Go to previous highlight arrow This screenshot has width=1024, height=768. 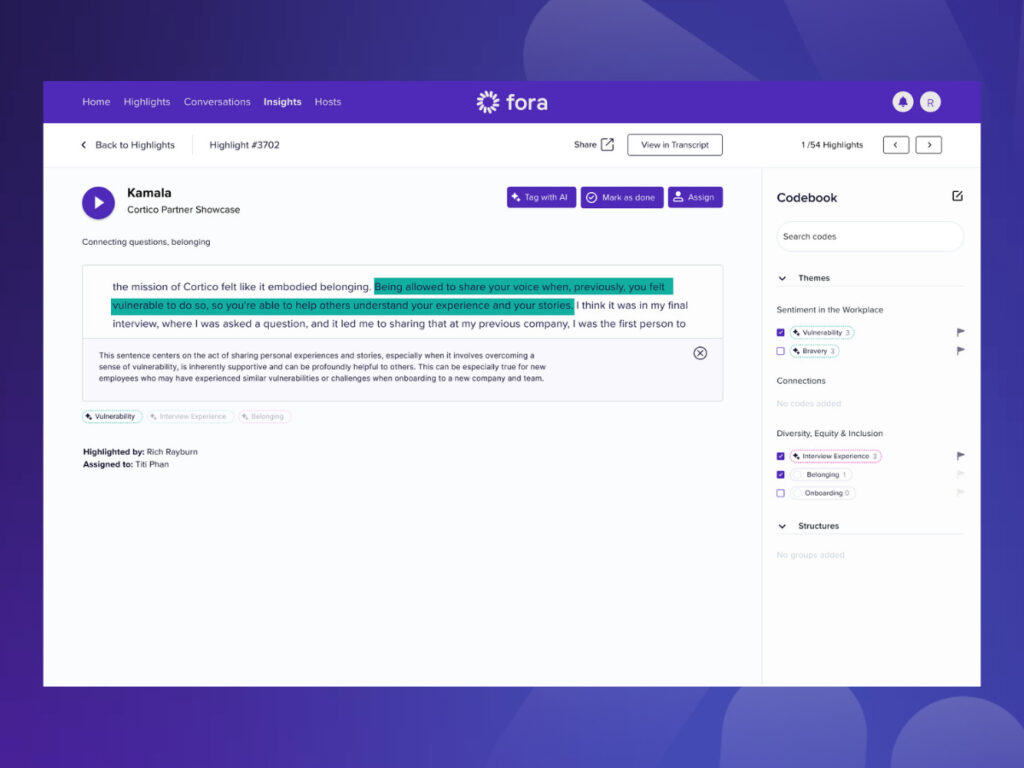click(895, 145)
